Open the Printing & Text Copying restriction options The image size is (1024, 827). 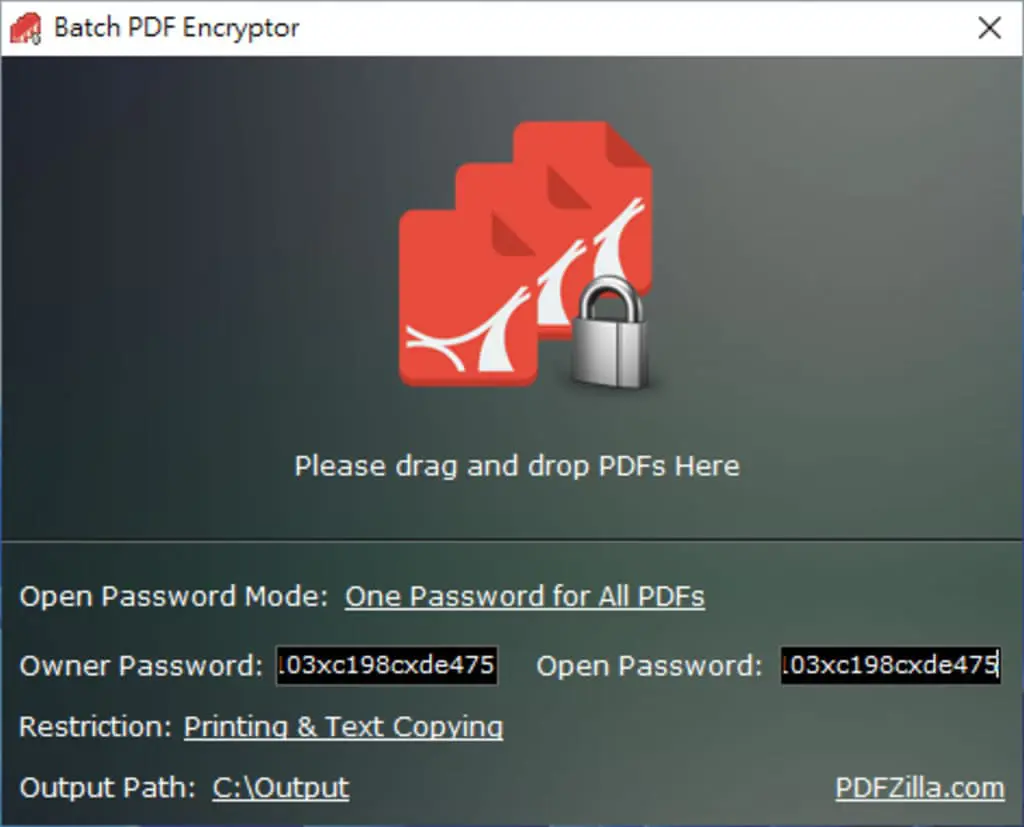tap(344, 726)
